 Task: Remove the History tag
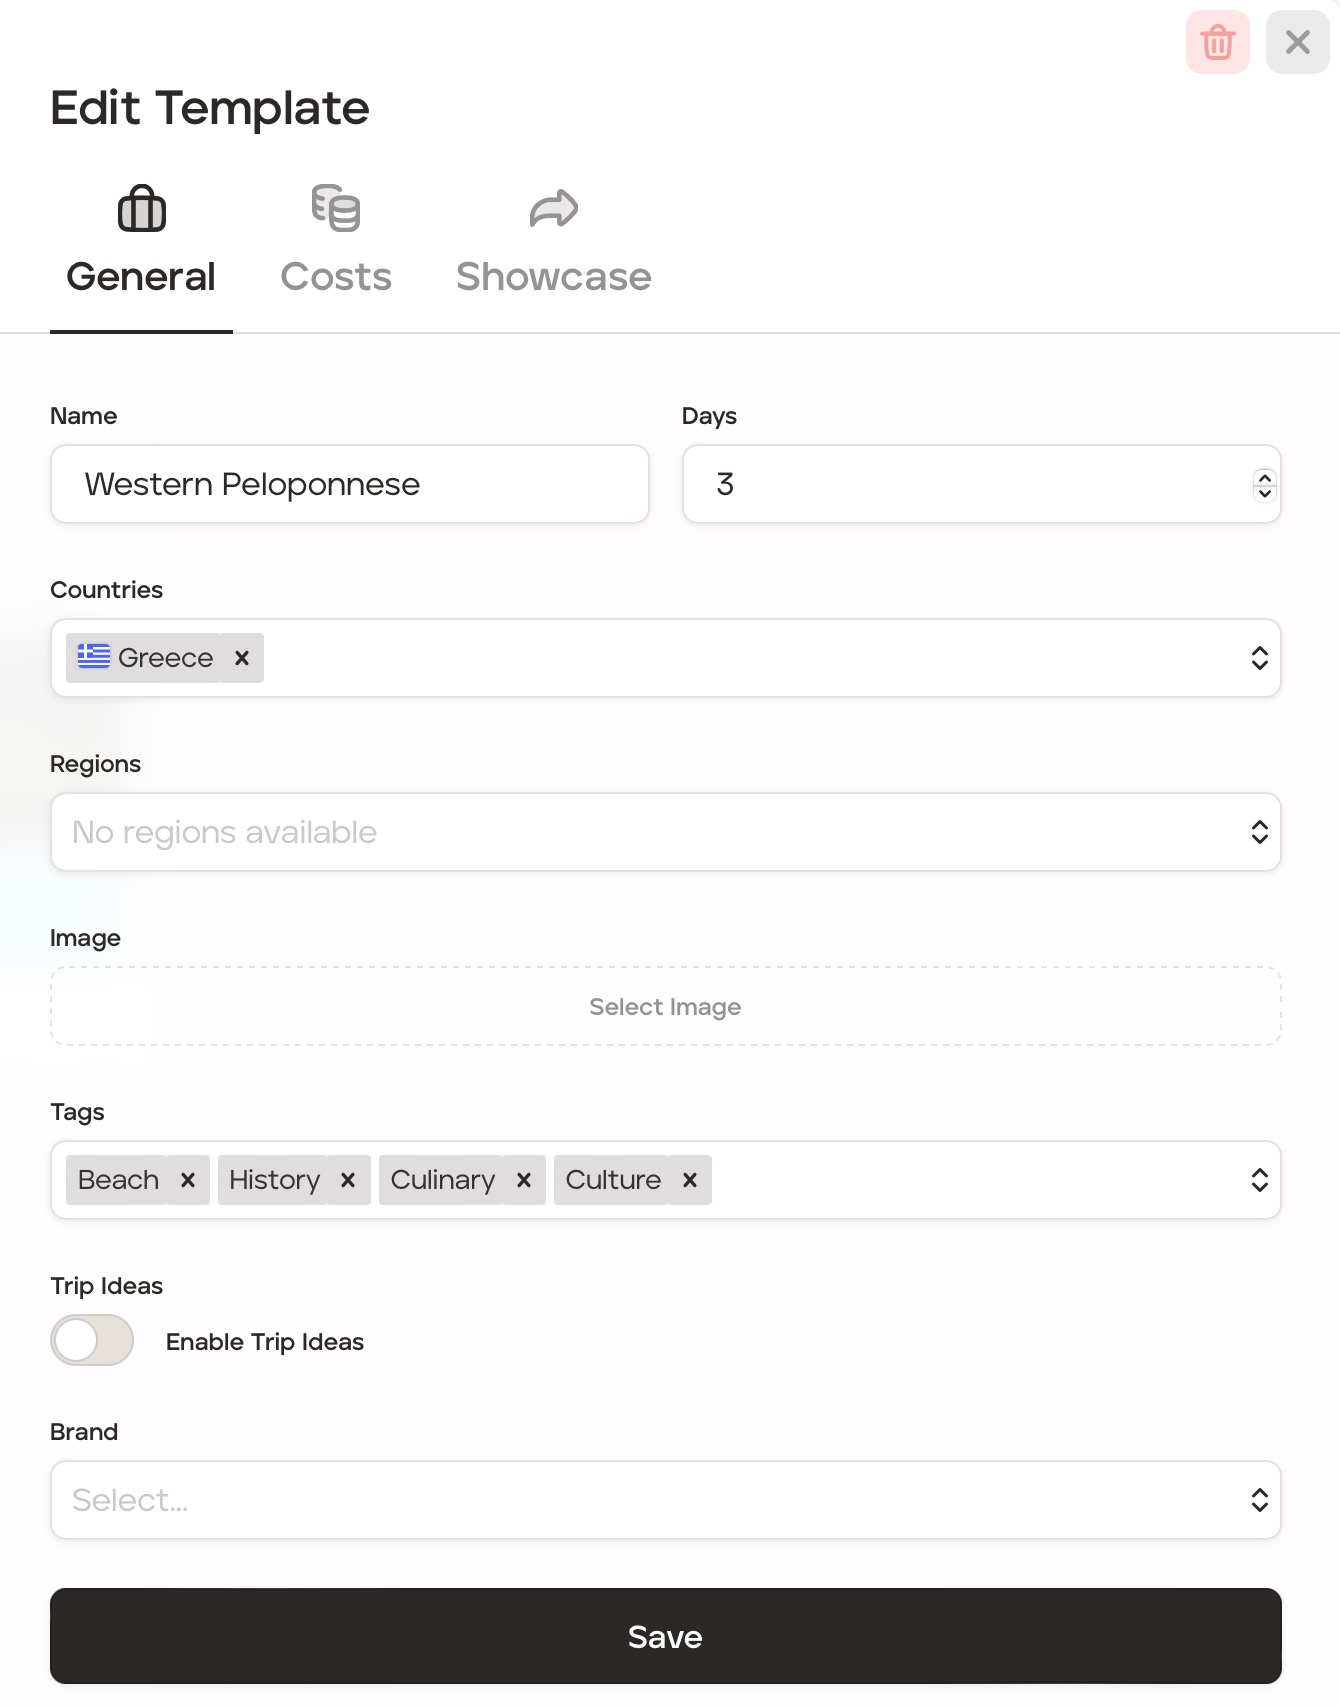click(348, 1180)
